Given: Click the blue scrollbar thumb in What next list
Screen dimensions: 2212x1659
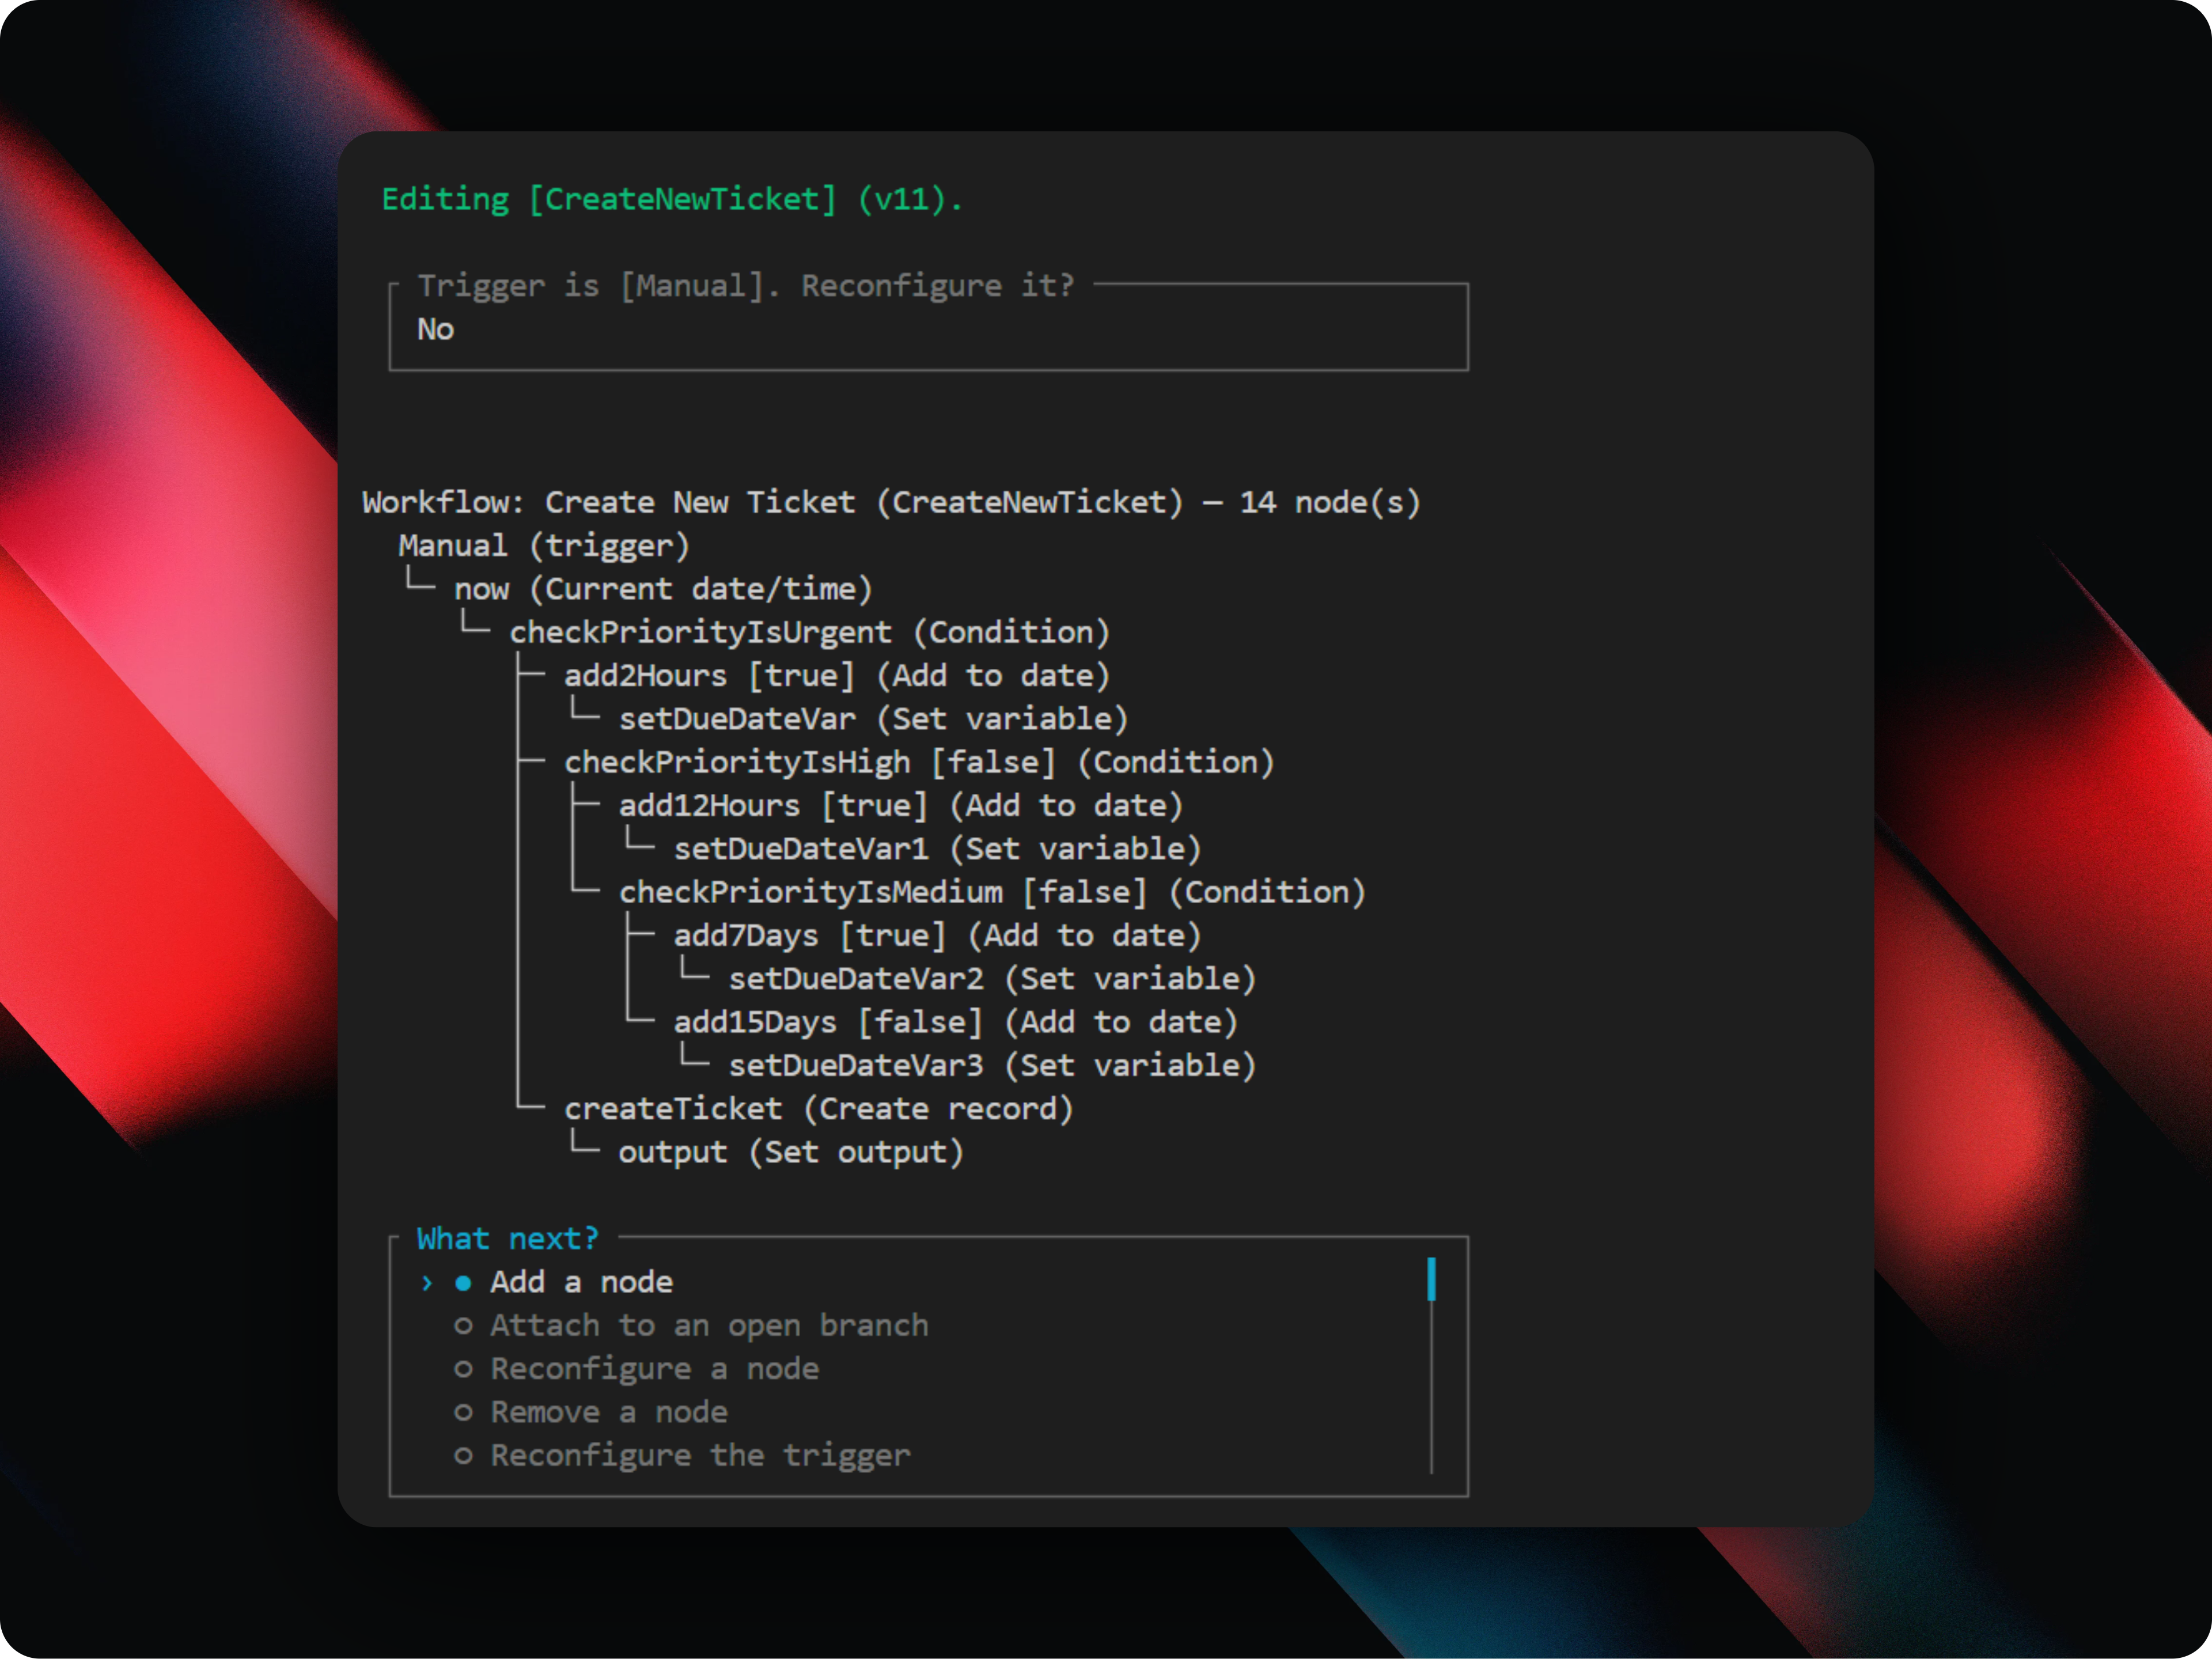Looking at the screenshot, I should click(x=1431, y=1279).
